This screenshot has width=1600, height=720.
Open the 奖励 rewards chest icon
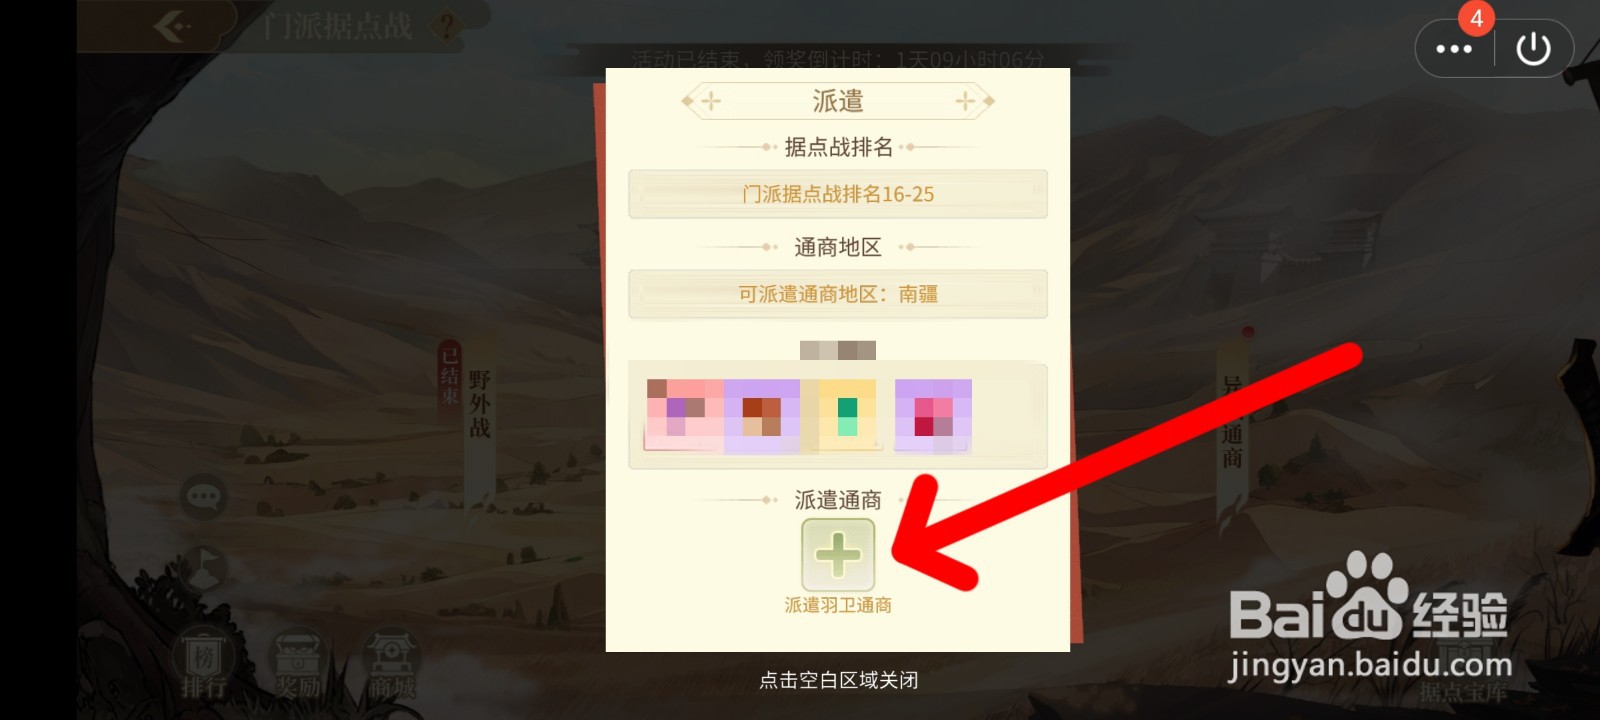(x=298, y=663)
